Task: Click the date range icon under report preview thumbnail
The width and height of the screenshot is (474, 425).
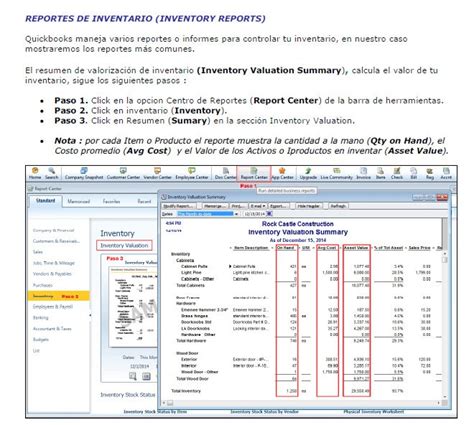Action: click(146, 376)
